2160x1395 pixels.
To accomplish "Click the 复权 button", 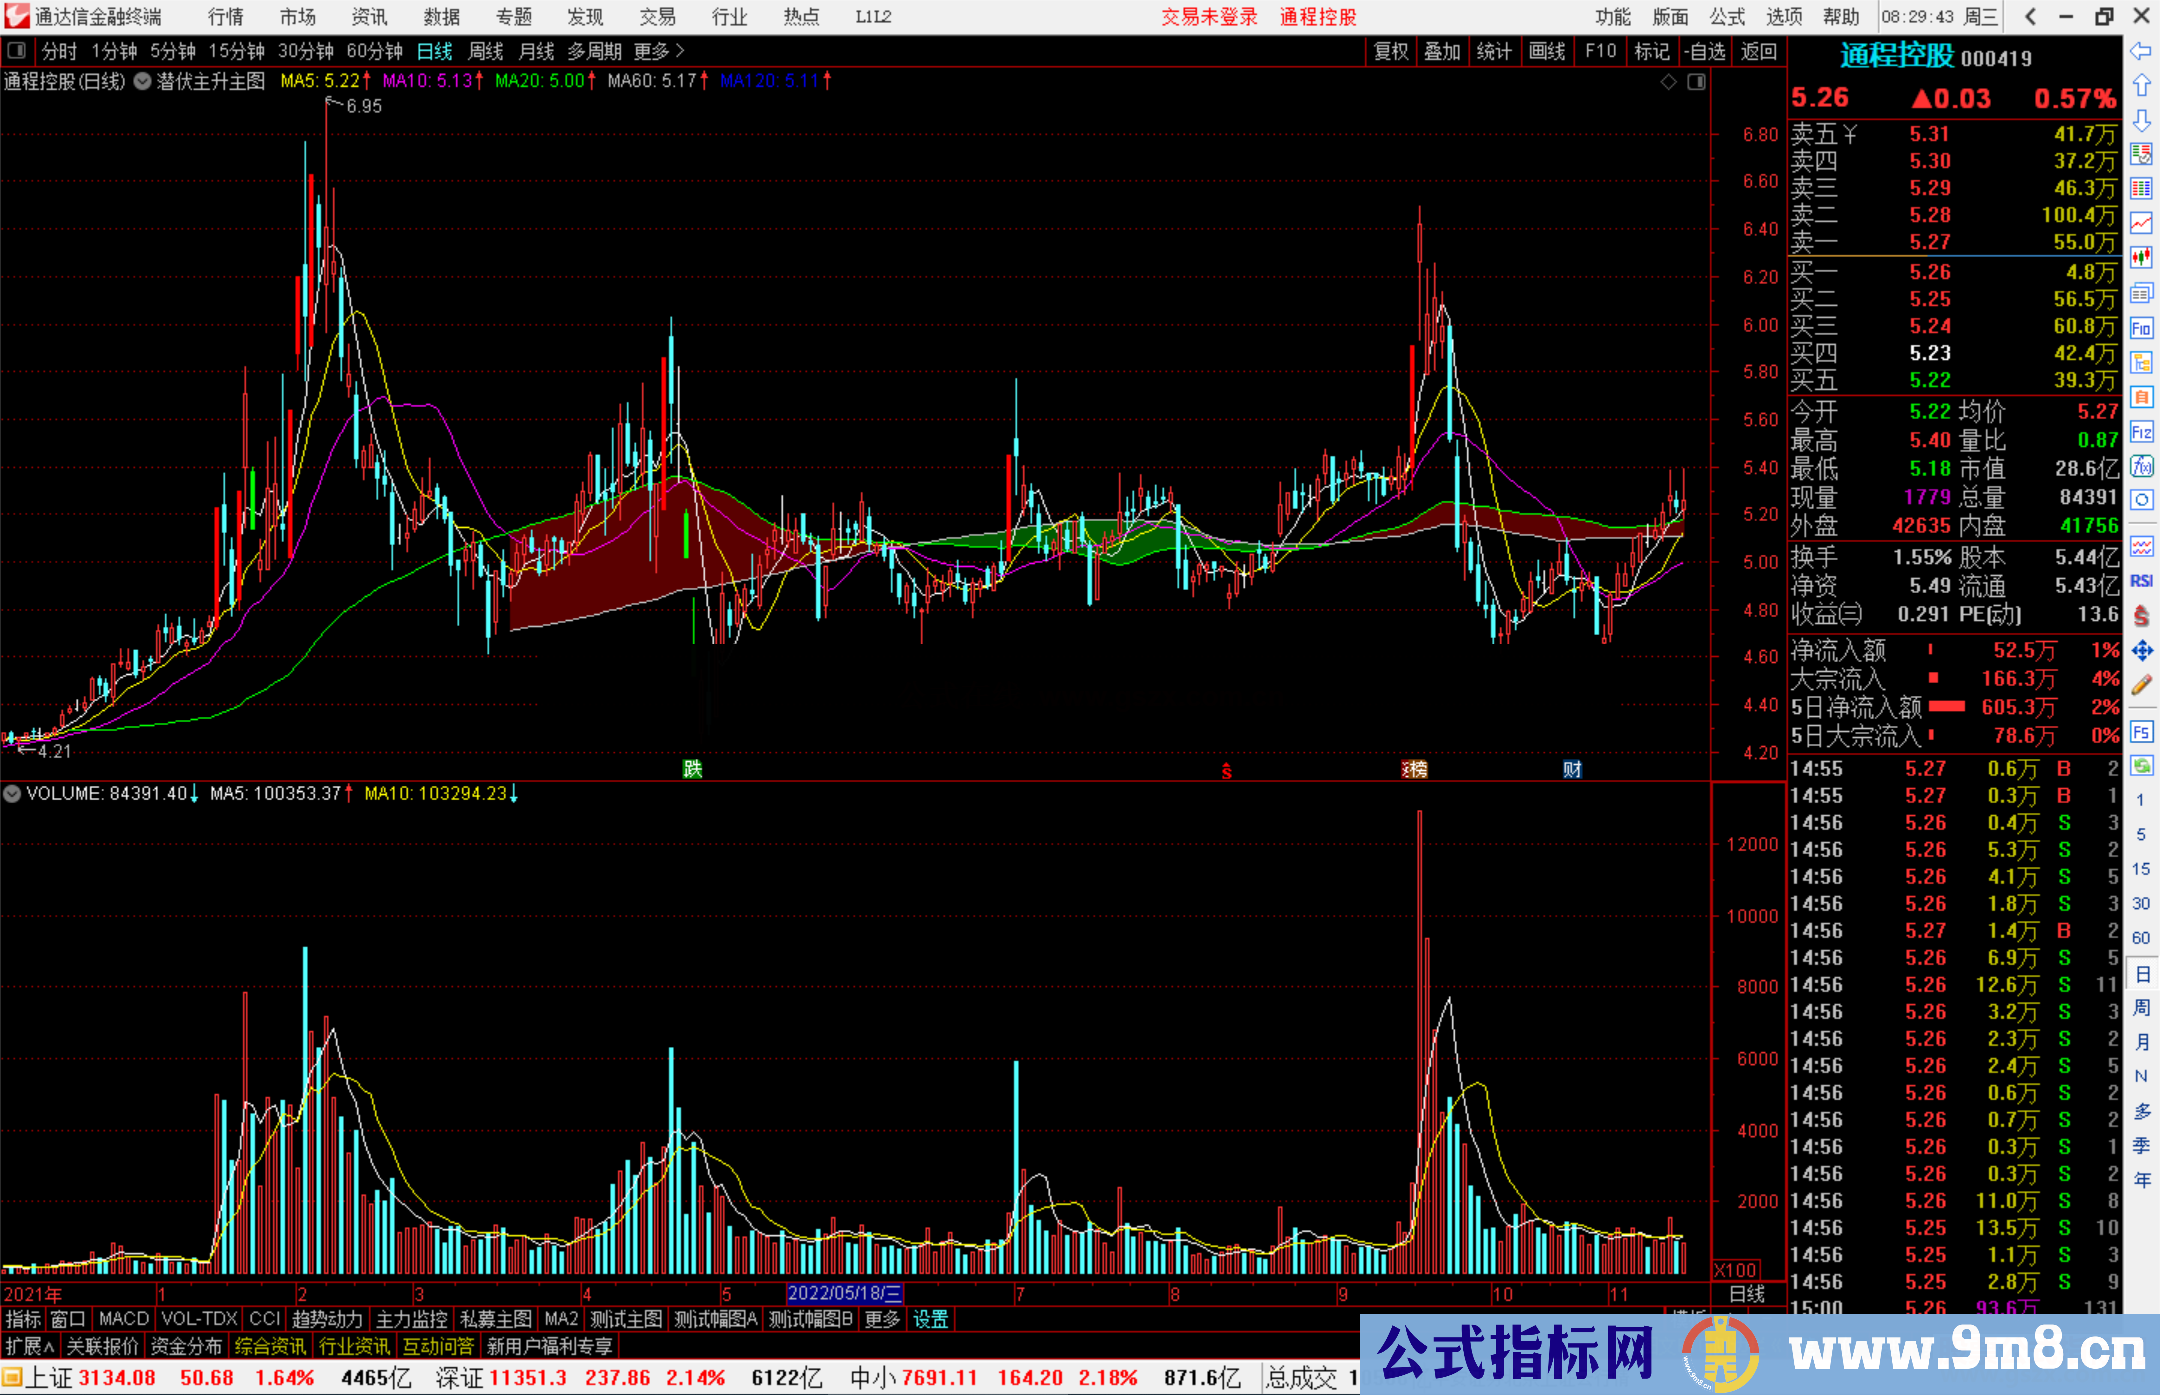I will [1390, 51].
